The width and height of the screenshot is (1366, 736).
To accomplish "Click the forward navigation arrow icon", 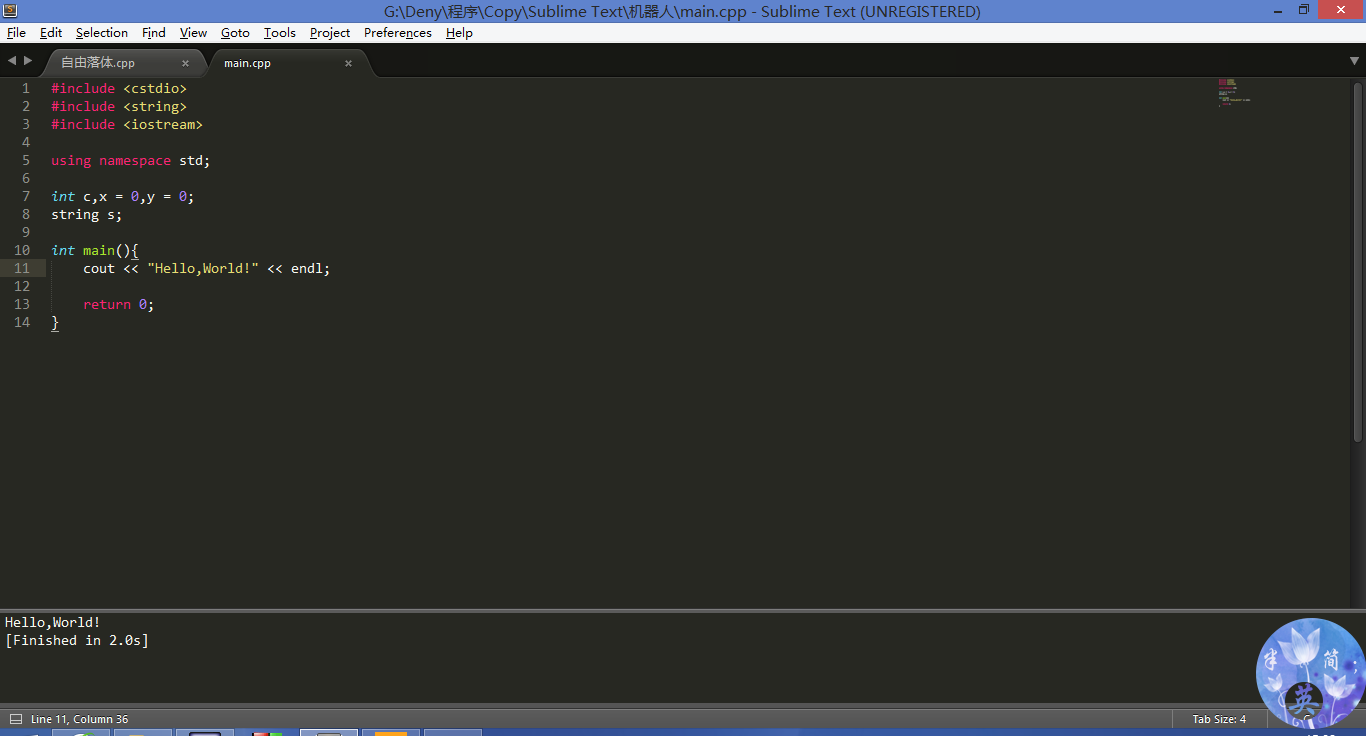I will (27, 60).
